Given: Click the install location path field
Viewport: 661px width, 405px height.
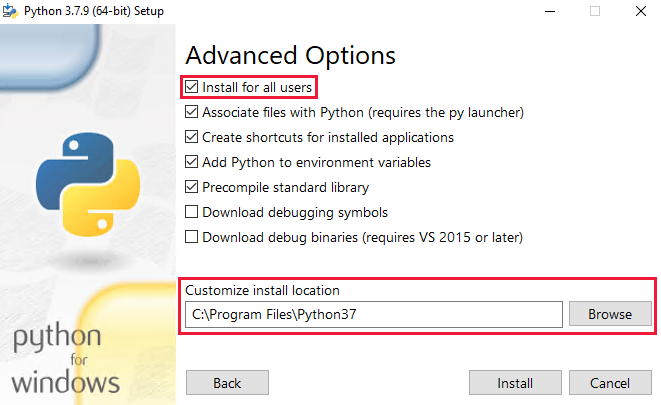Looking at the screenshot, I should [374, 314].
